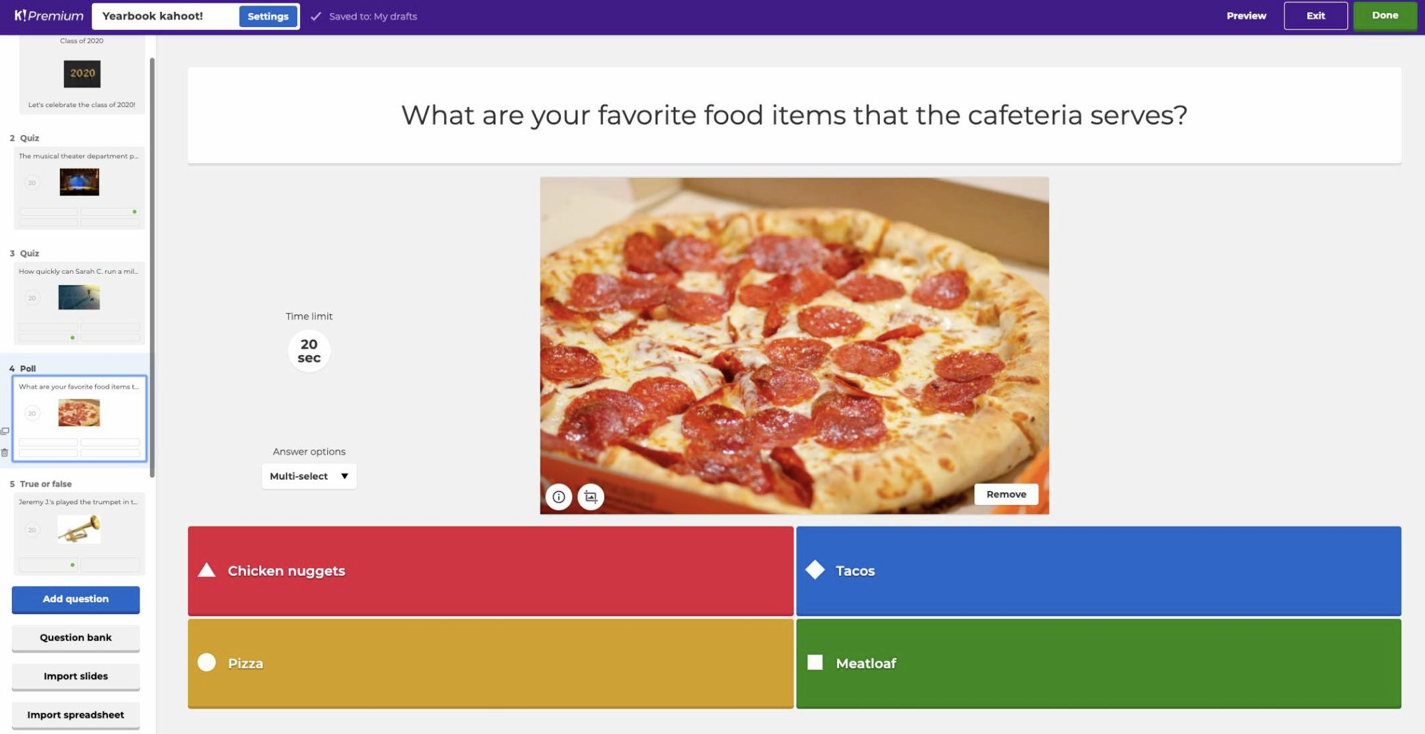Edit the question title text field
The width and height of the screenshot is (1425, 734).
click(x=794, y=115)
